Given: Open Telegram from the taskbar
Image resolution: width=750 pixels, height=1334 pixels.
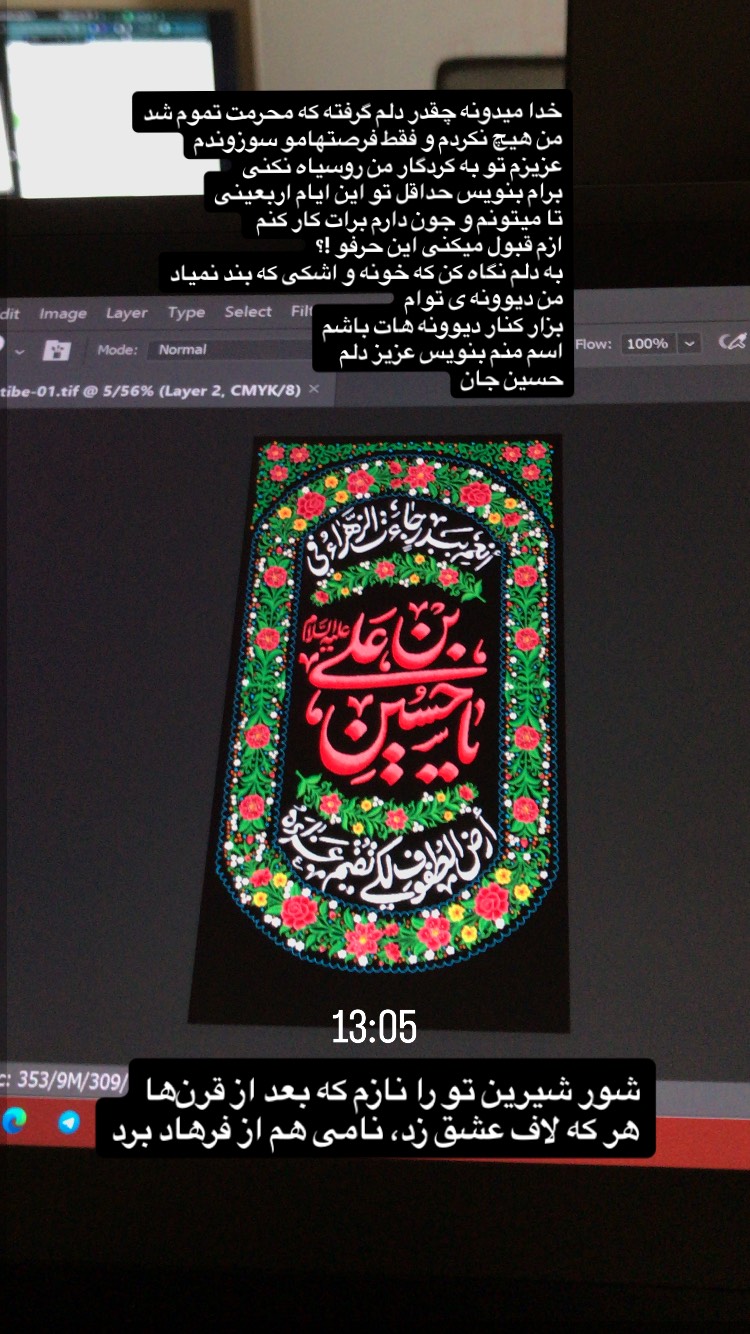Looking at the screenshot, I should (x=69, y=1122).
